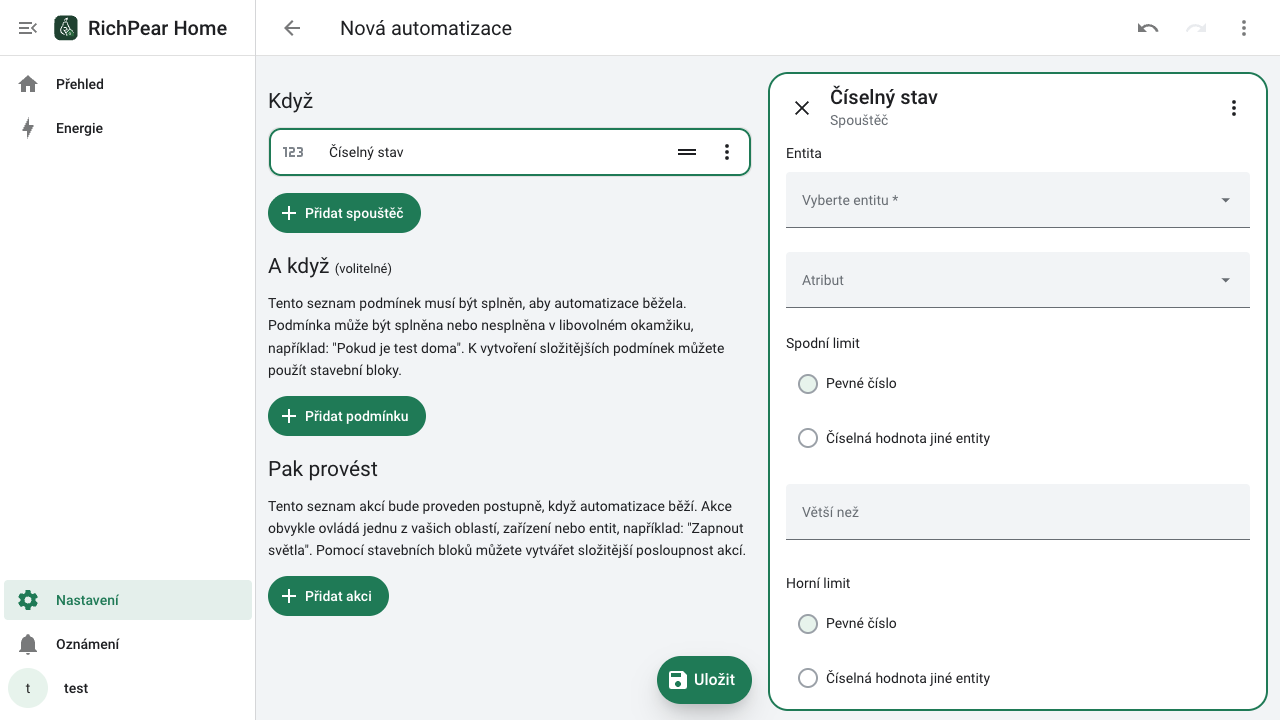The height and width of the screenshot is (720, 1280).
Task: Redo the last change
Action: 1196,28
